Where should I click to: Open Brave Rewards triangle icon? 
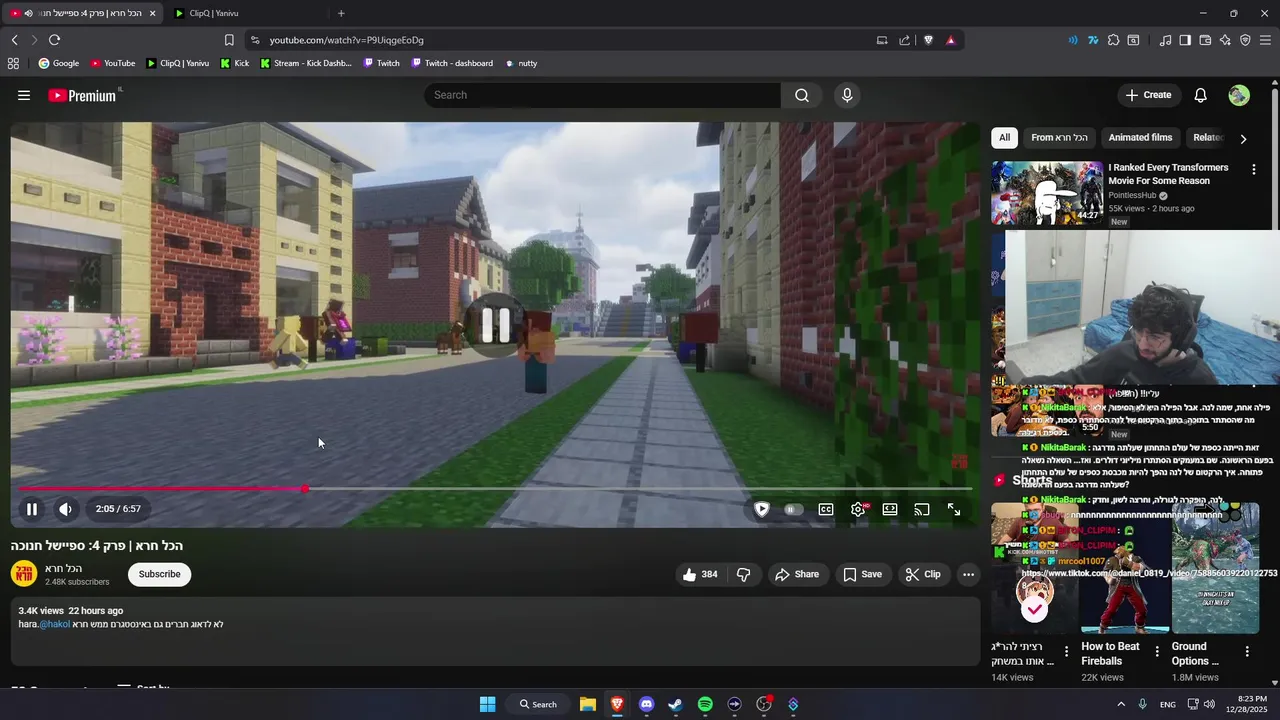coord(950,40)
